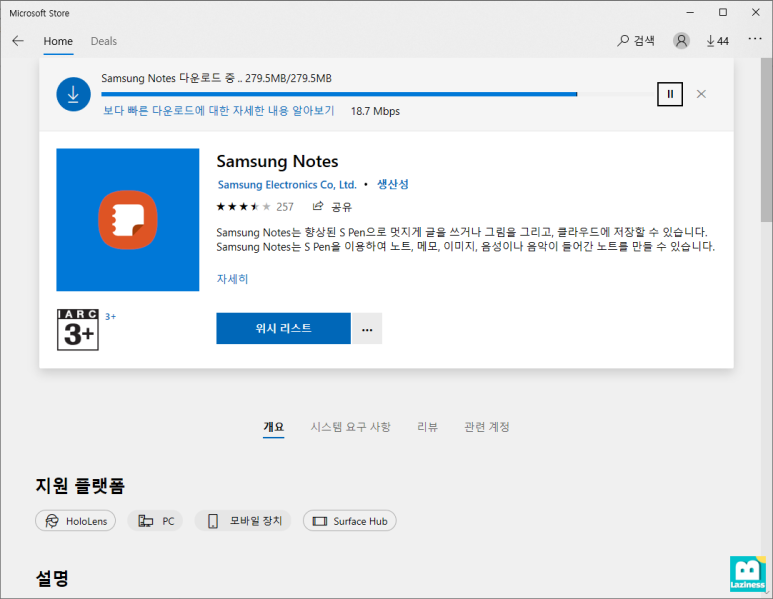Open more actions next to wish list
773x599 pixels.
[367, 328]
